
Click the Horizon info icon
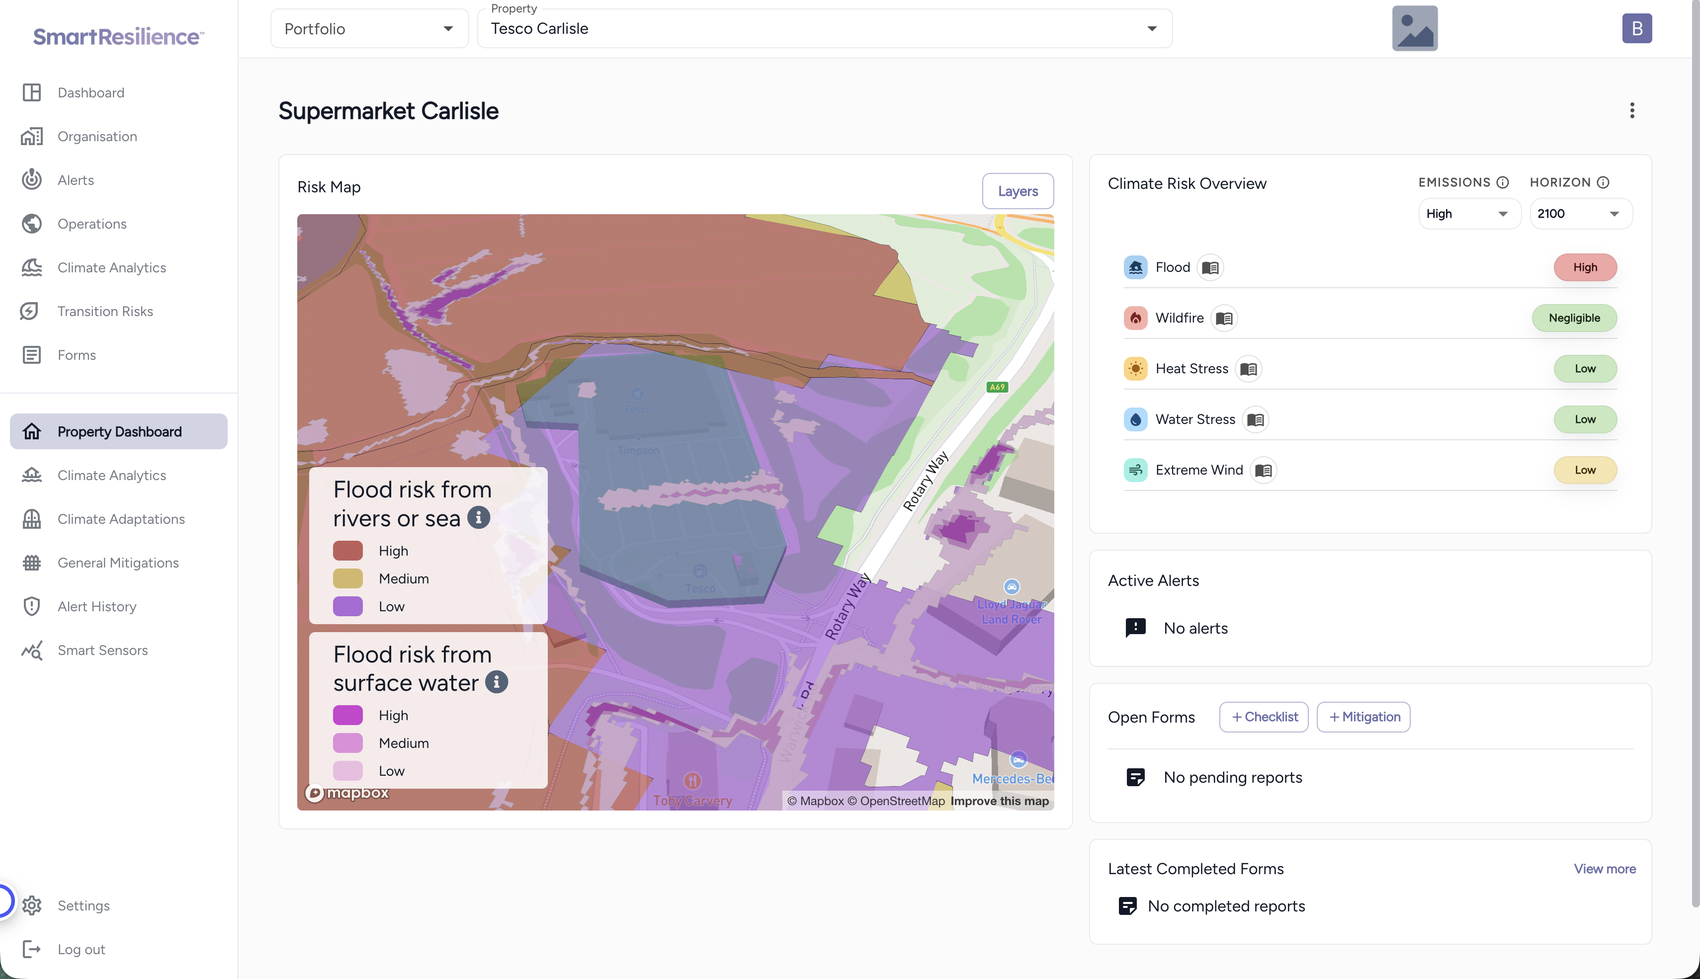[x=1603, y=182]
